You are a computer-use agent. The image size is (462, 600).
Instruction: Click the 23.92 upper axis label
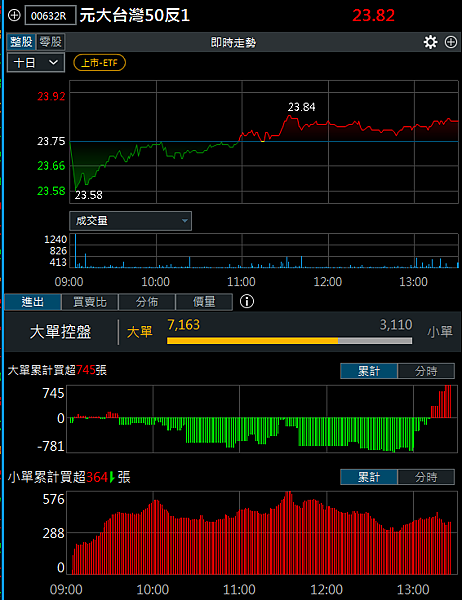(x=51, y=96)
